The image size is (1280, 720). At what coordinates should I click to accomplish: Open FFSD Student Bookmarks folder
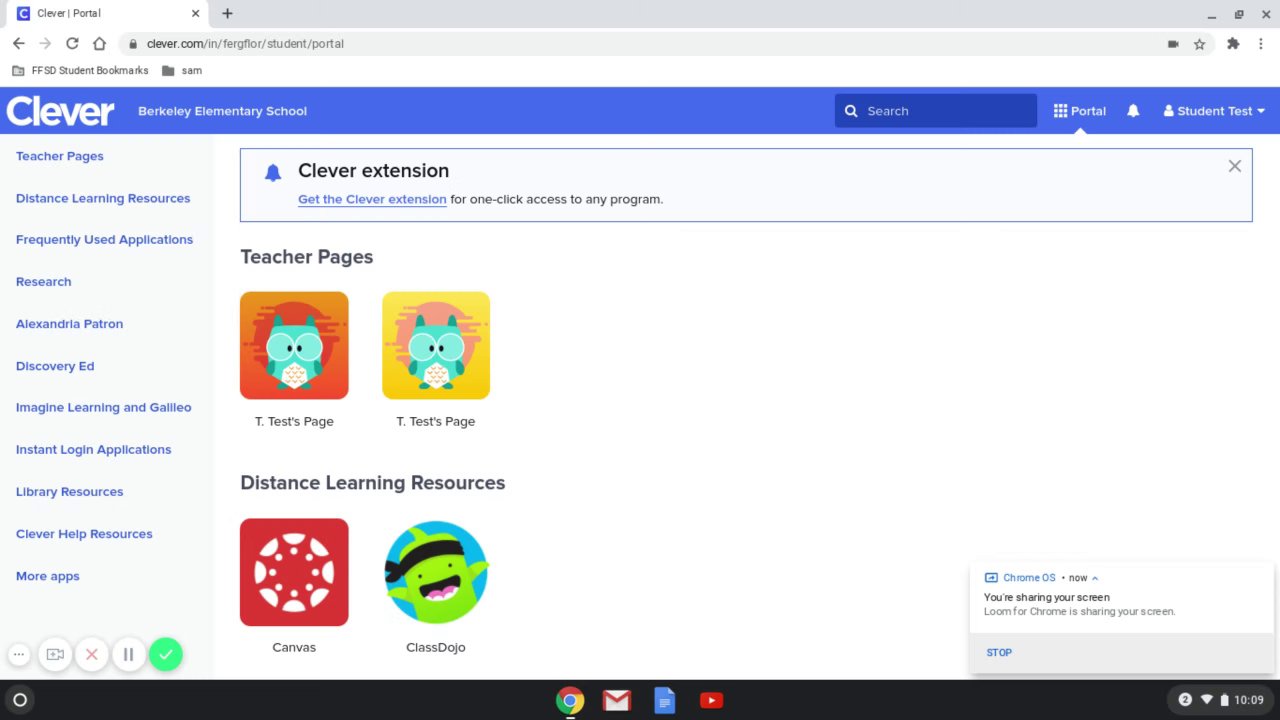click(80, 71)
